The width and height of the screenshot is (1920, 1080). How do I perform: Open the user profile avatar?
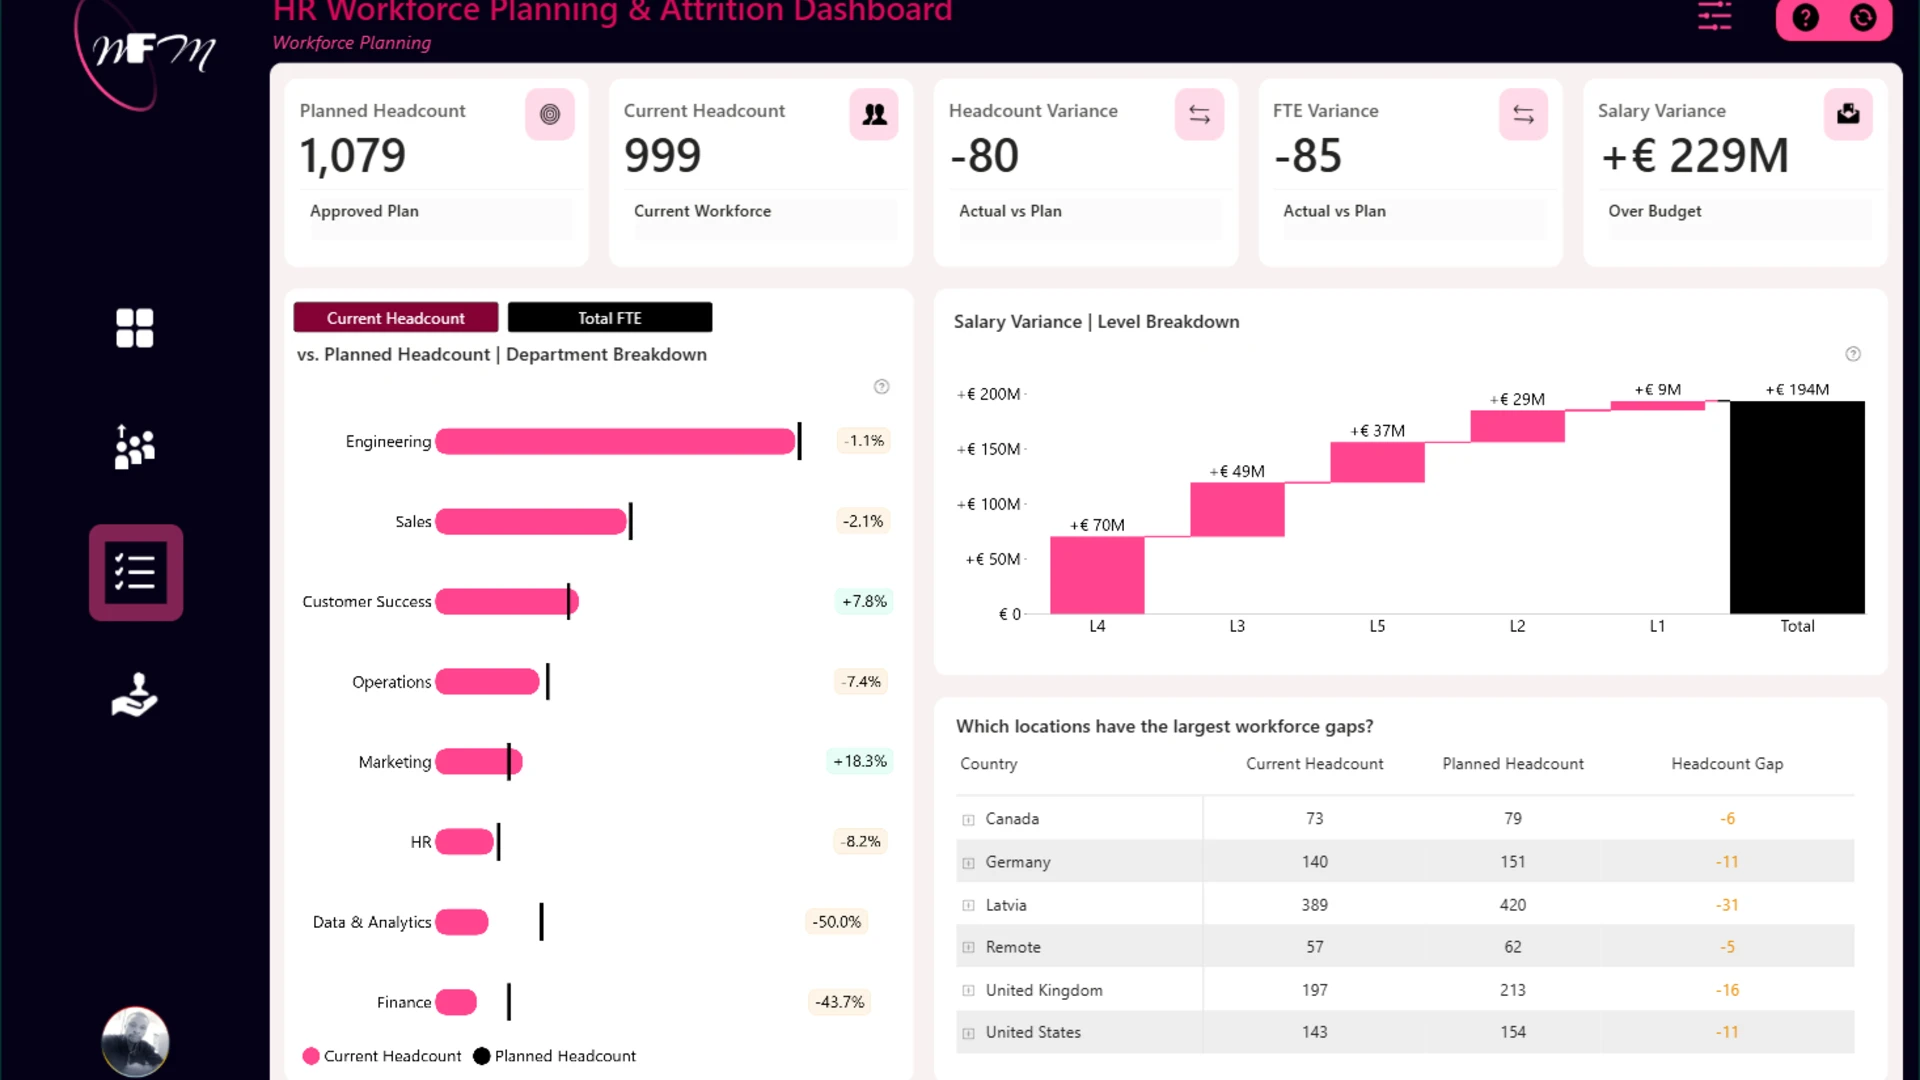tap(135, 1041)
